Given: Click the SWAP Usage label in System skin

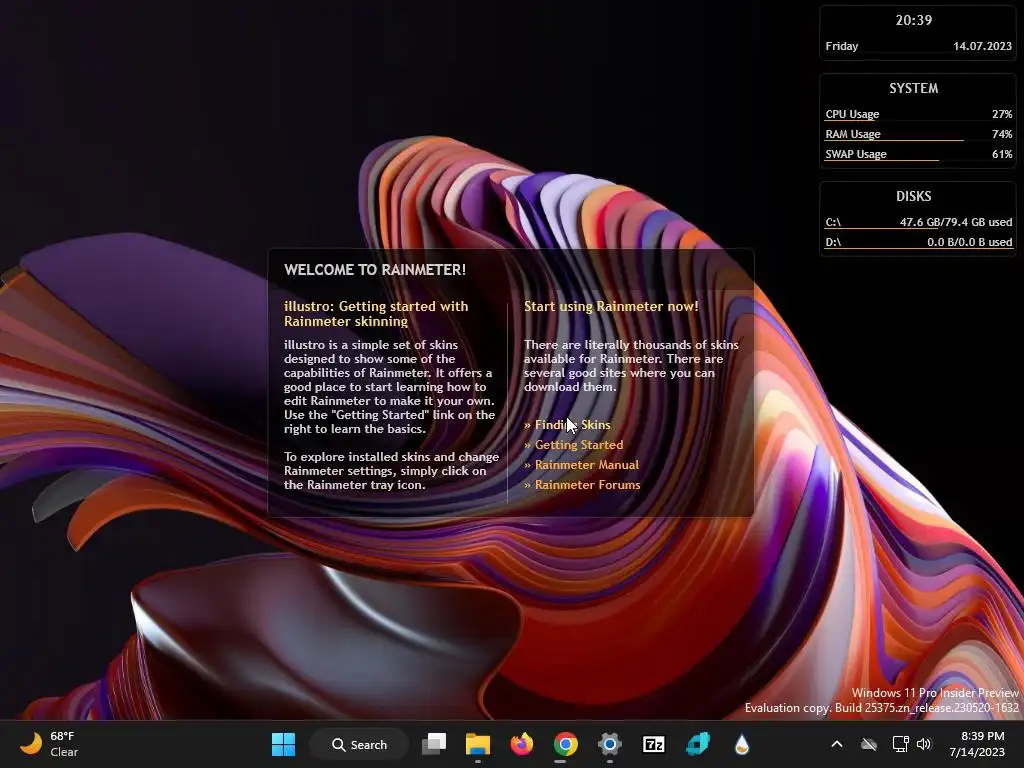Looking at the screenshot, I should coord(856,154).
